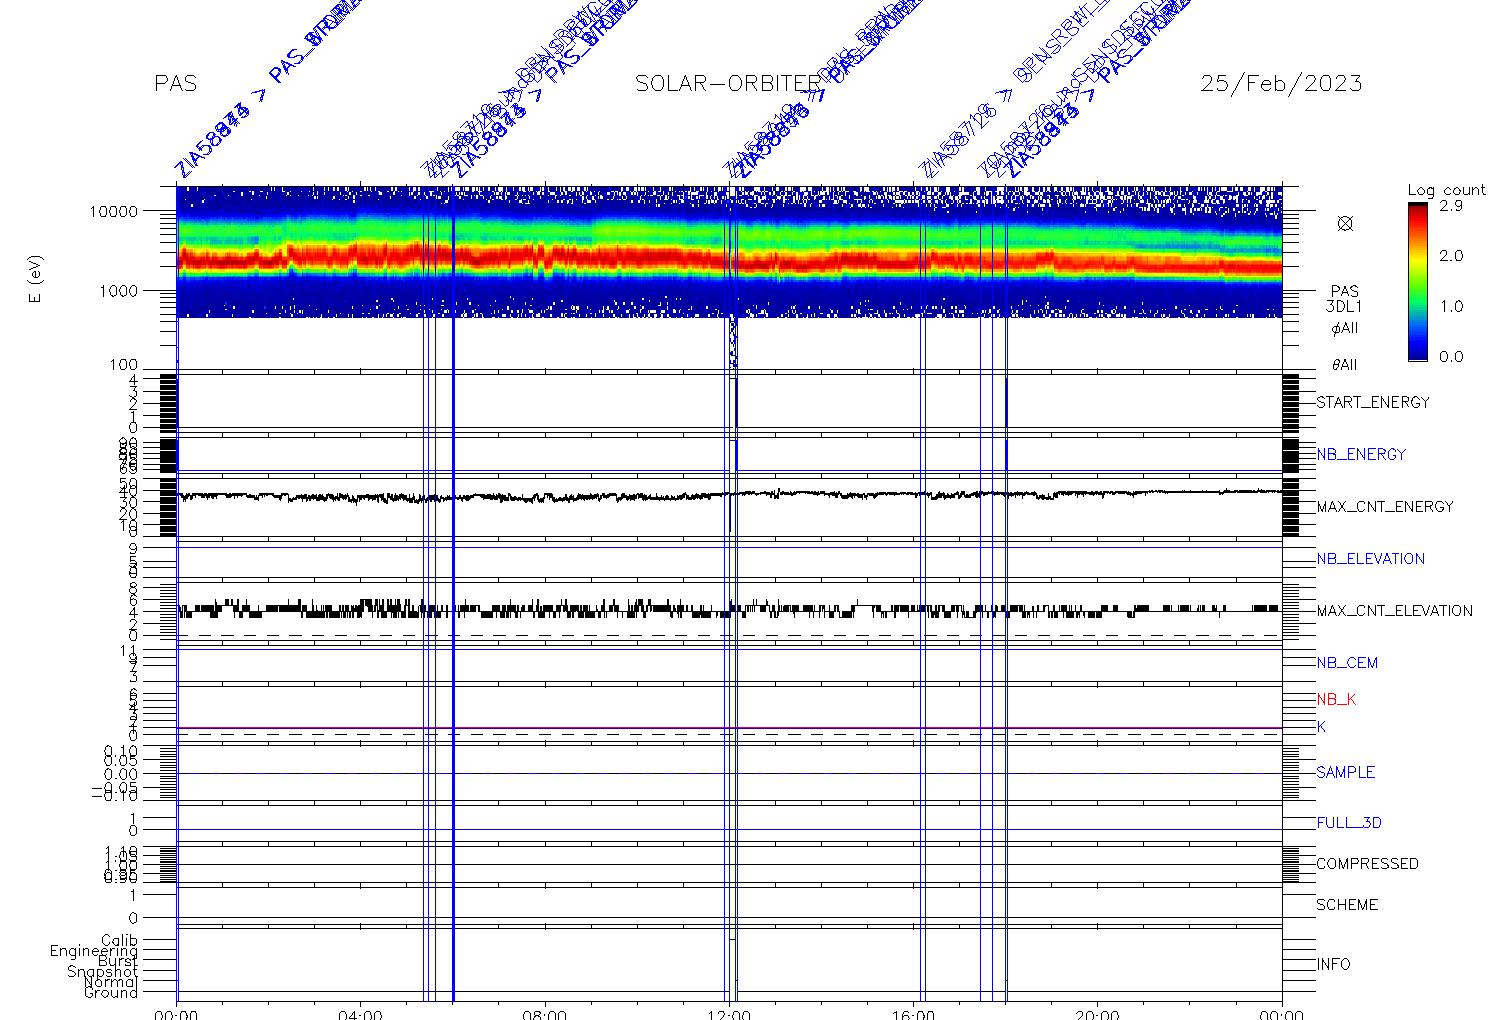Click the 'SCHEME' panel label
Screen dimensions: 1512x1020
click(1347, 905)
